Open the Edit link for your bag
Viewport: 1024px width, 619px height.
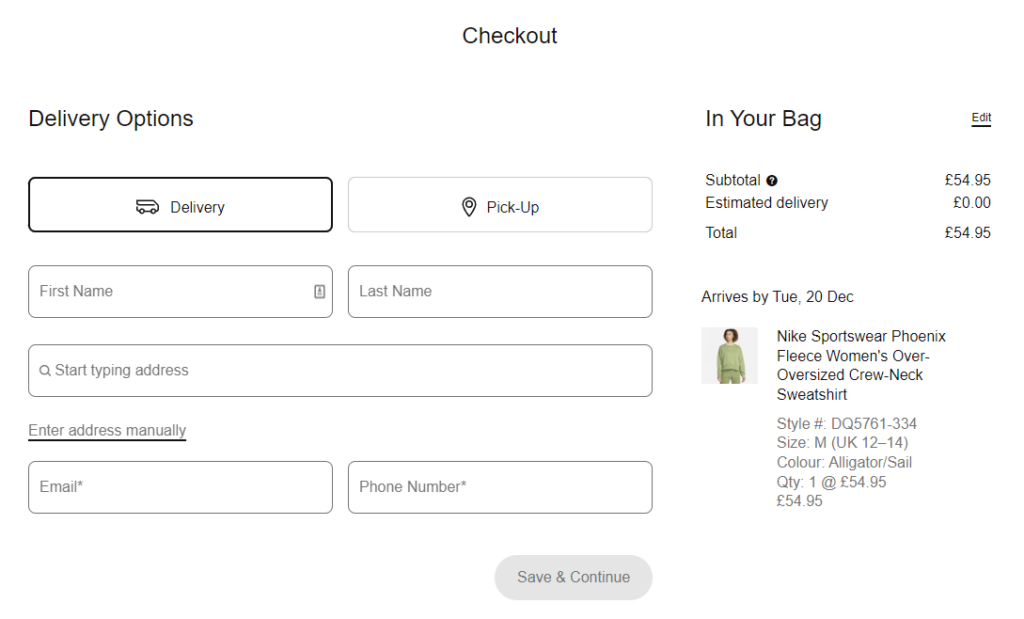pos(981,118)
